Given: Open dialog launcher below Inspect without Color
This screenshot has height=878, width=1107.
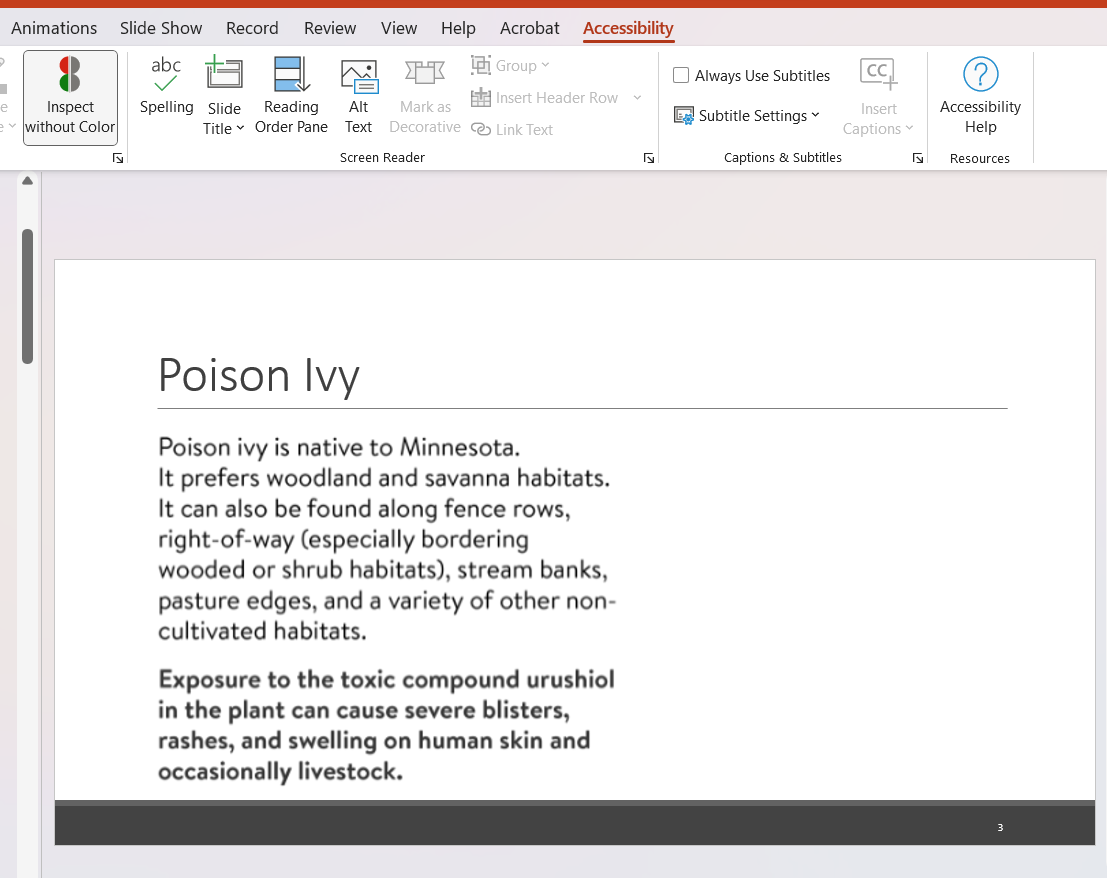Looking at the screenshot, I should coord(118,158).
